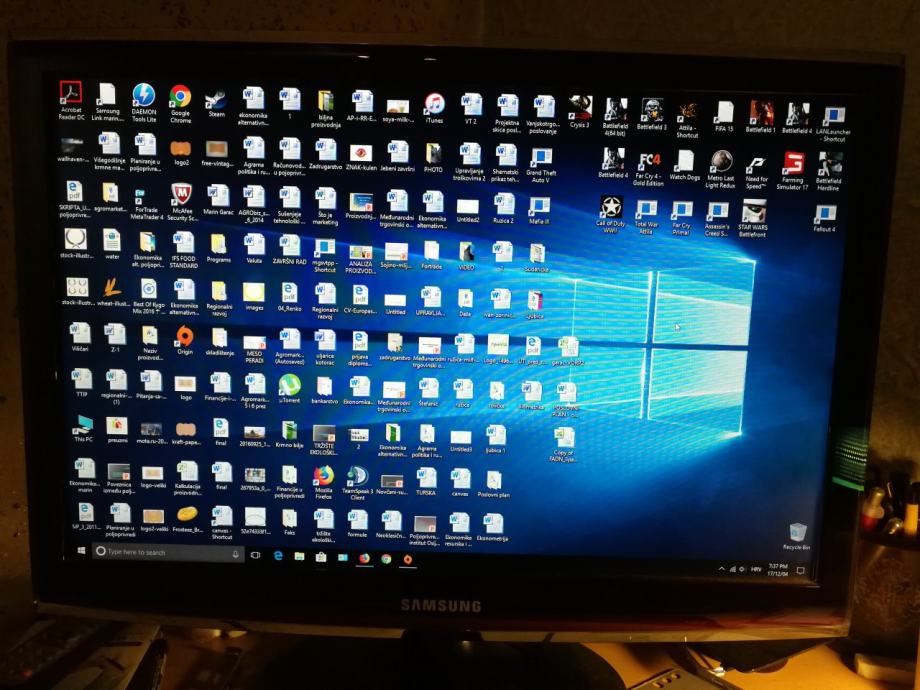Select the Assassin's Creed shortcut
This screenshot has height=690, width=920.
pyautogui.click(x=717, y=219)
